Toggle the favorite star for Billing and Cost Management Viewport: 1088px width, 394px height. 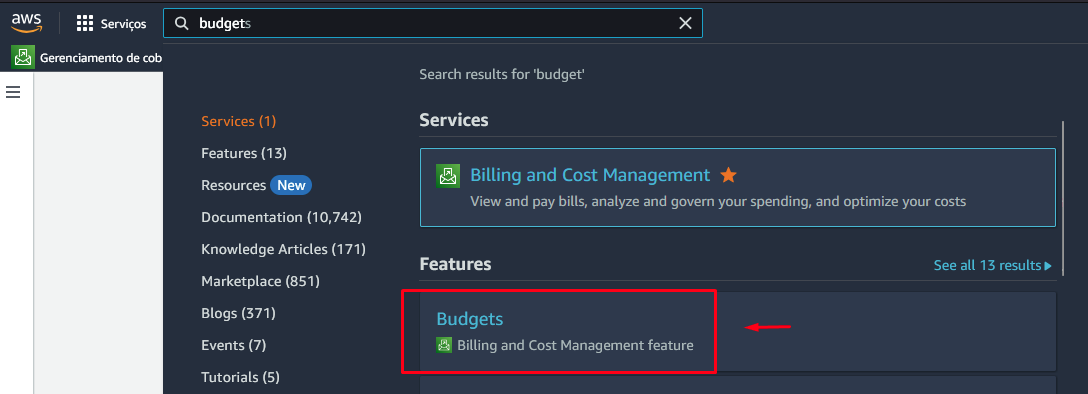[x=728, y=175]
